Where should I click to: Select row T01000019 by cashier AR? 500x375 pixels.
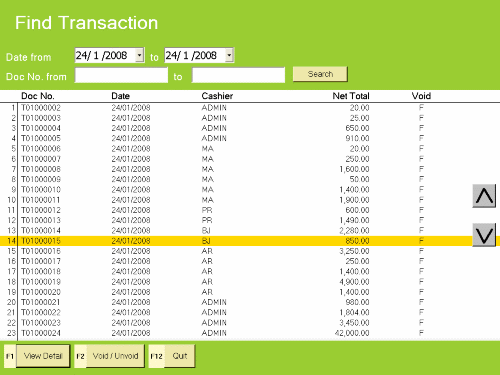[x=250, y=282]
